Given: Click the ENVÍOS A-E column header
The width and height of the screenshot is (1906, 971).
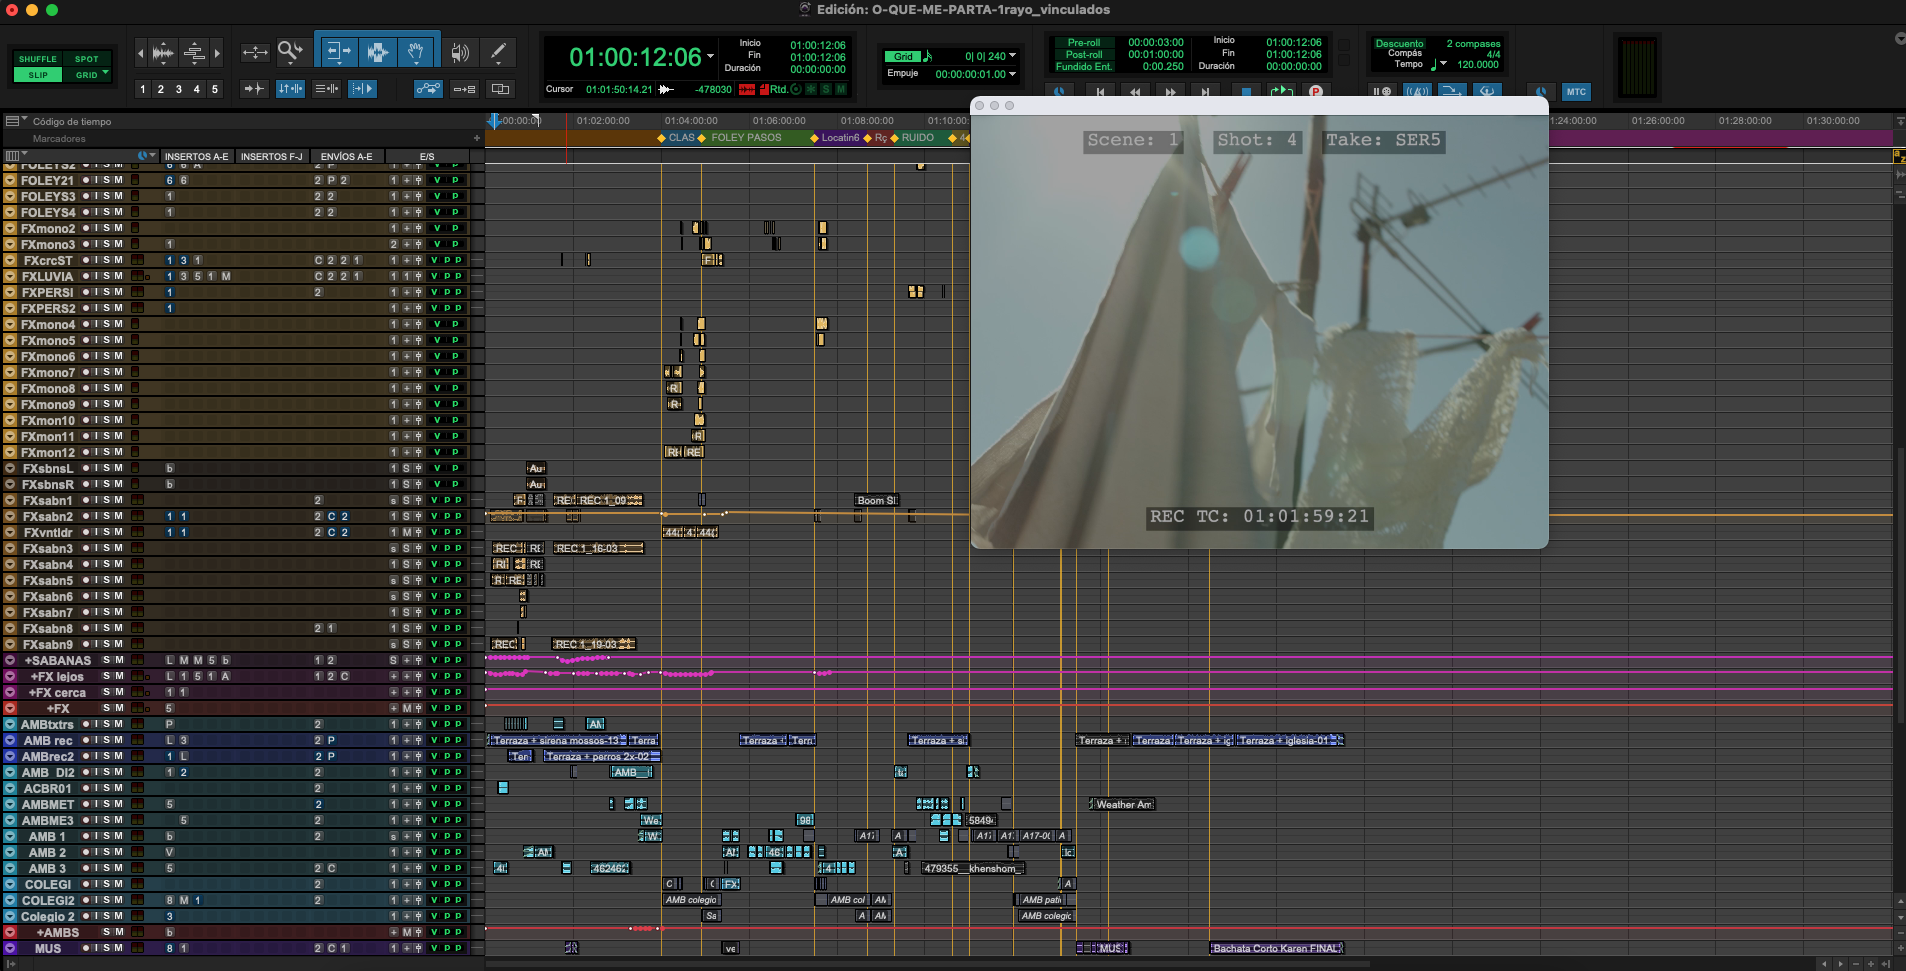Looking at the screenshot, I should coord(346,156).
